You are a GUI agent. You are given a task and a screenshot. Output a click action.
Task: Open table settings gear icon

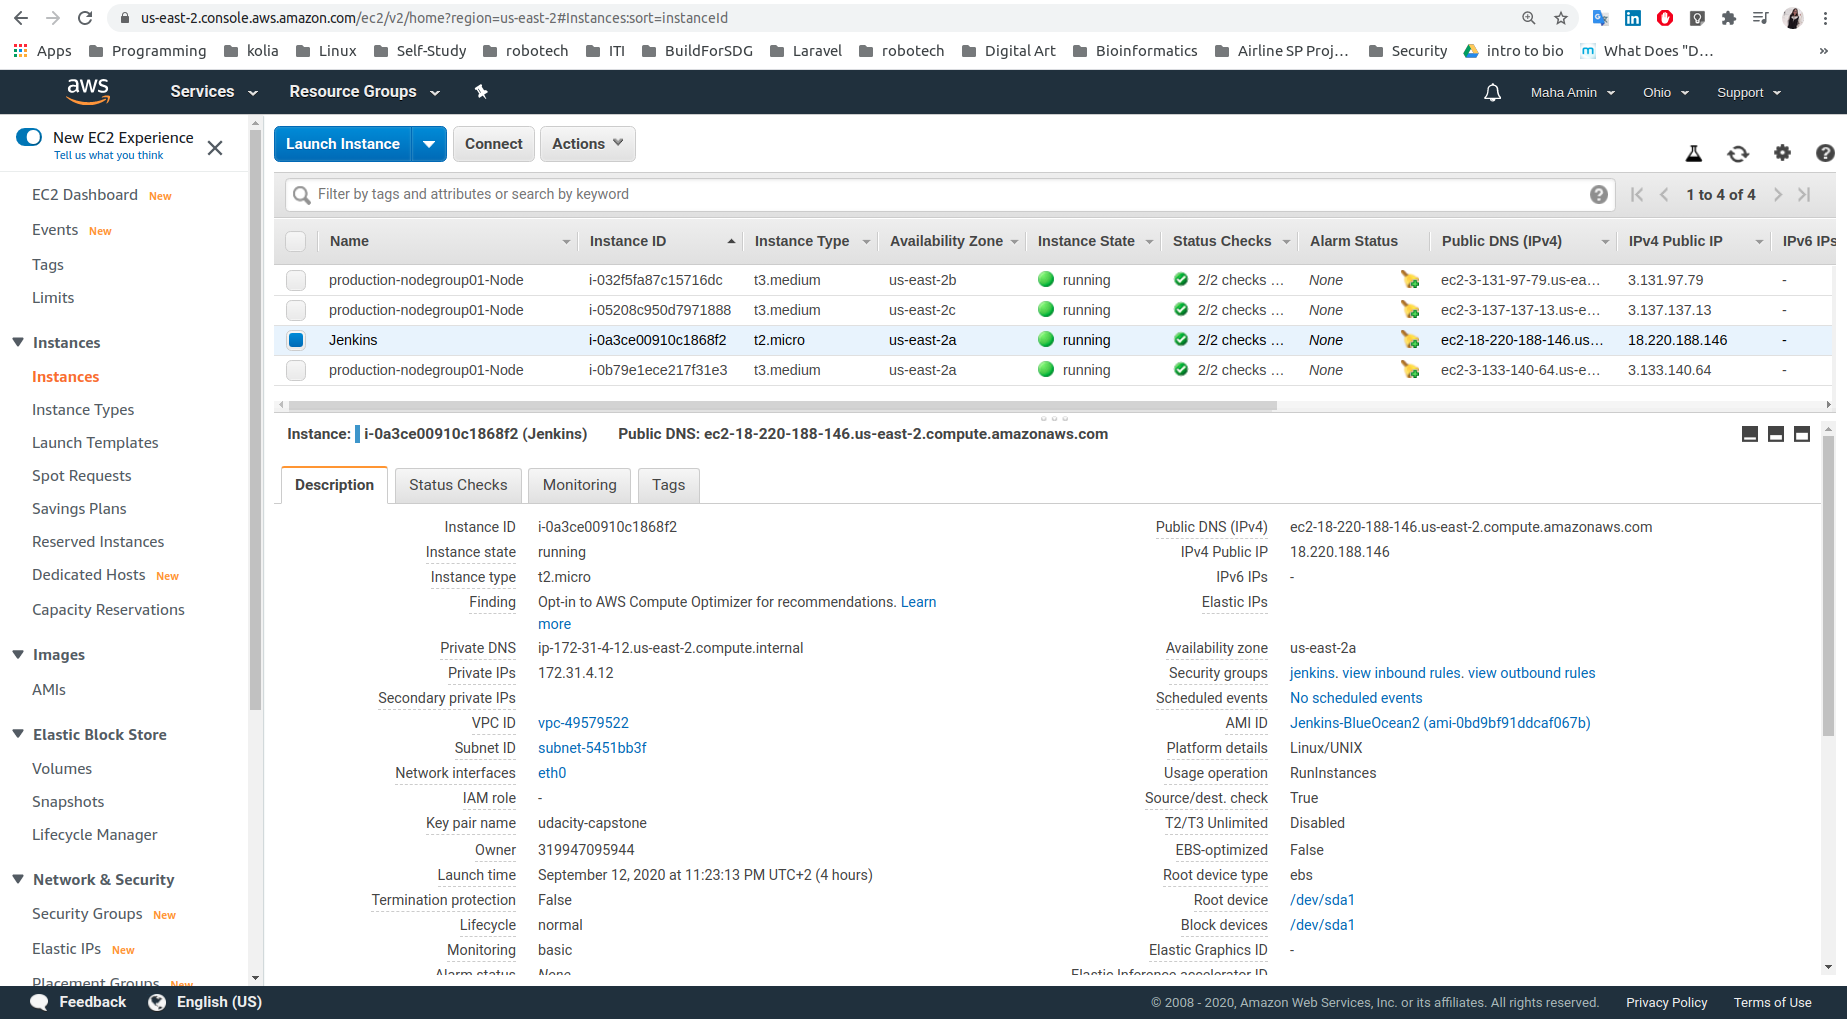click(1782, 152)
